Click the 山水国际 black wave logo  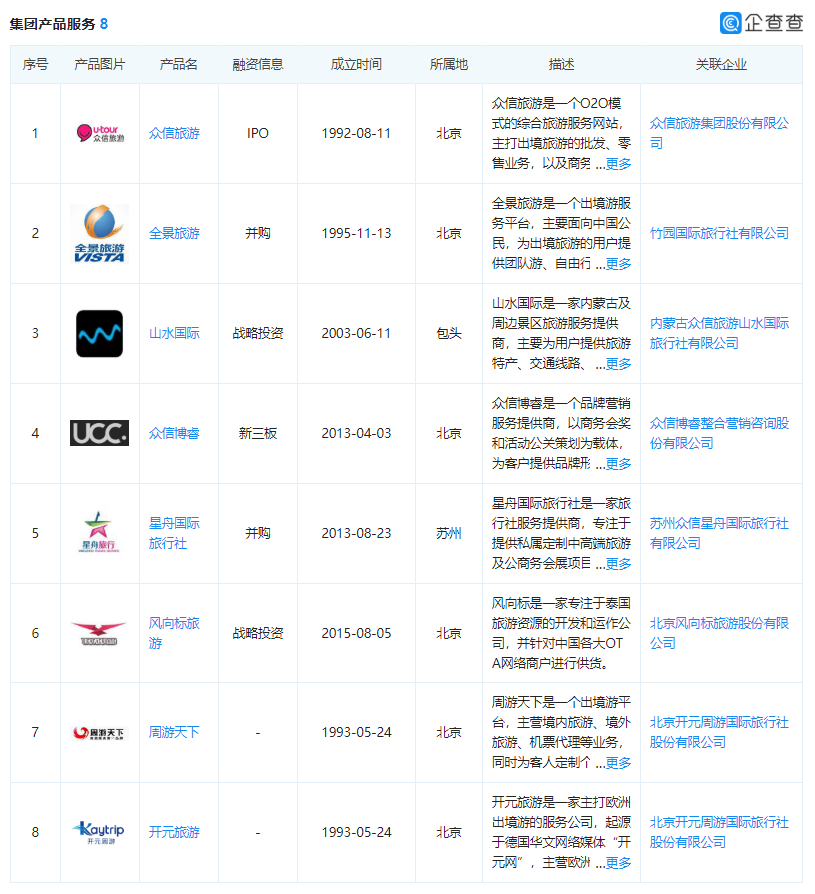pyautogui.click(x=99, y=334)
